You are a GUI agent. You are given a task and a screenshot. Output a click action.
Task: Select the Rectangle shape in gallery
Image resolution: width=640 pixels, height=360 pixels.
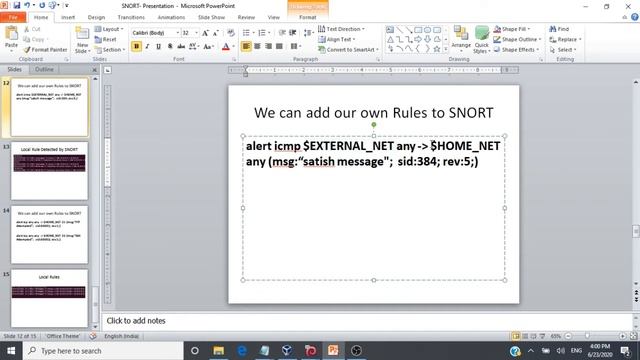pyautogui.click(x=418, y=30)
